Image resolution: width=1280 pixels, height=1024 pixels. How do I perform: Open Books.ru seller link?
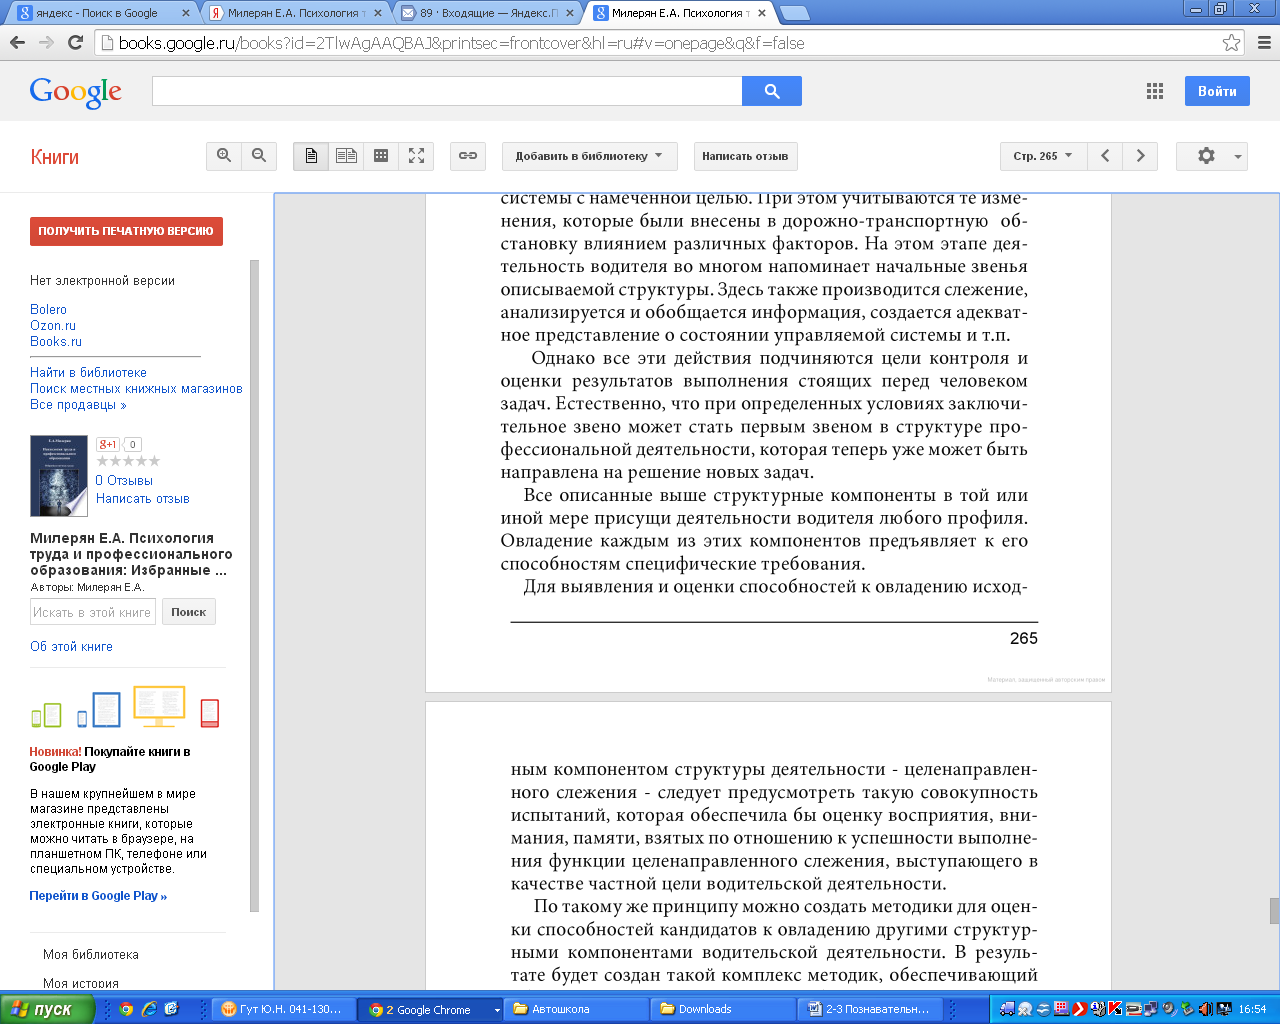coord(56,342)
